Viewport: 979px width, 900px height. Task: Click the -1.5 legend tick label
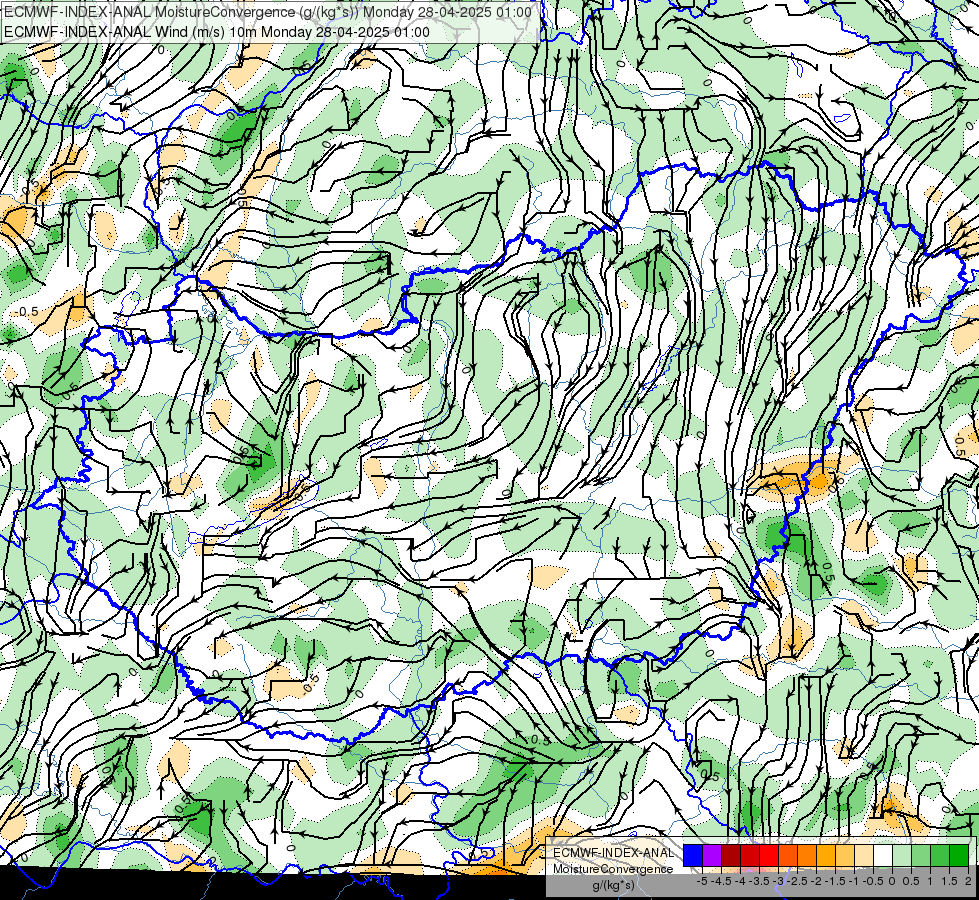pyautogui.click(x=836, y=881)
